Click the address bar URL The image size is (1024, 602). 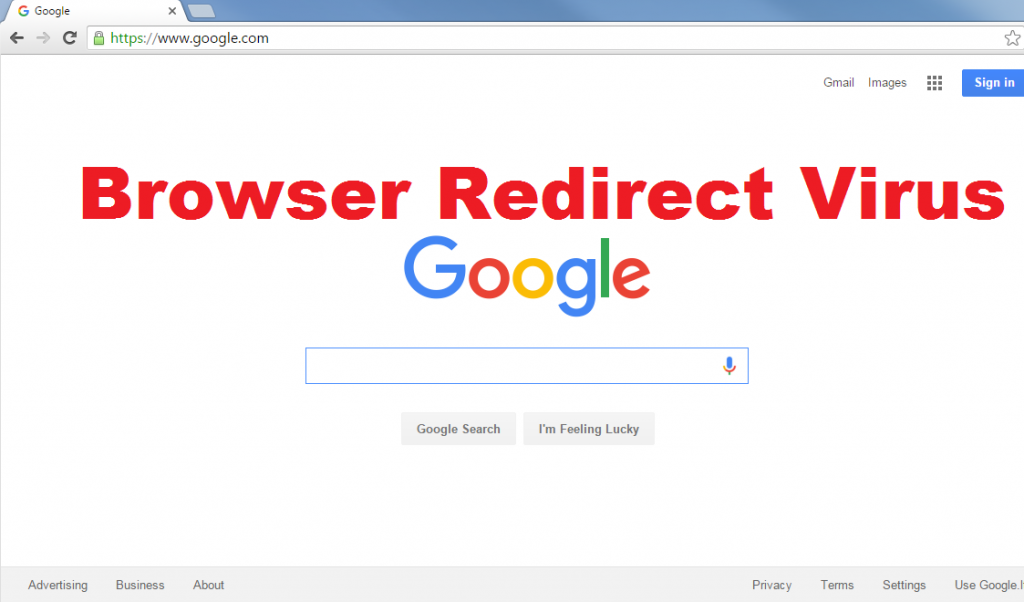(x=189, y=38)
